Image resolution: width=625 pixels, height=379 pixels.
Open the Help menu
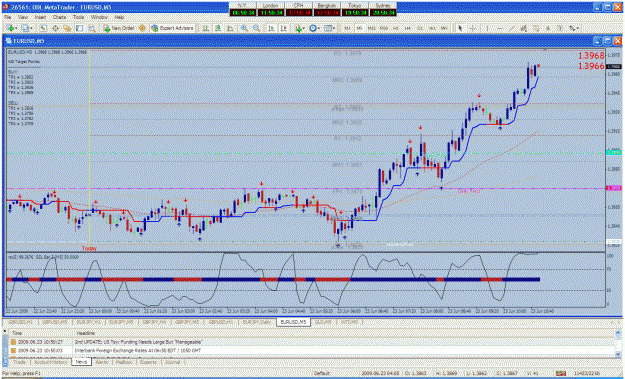(119, 18)
